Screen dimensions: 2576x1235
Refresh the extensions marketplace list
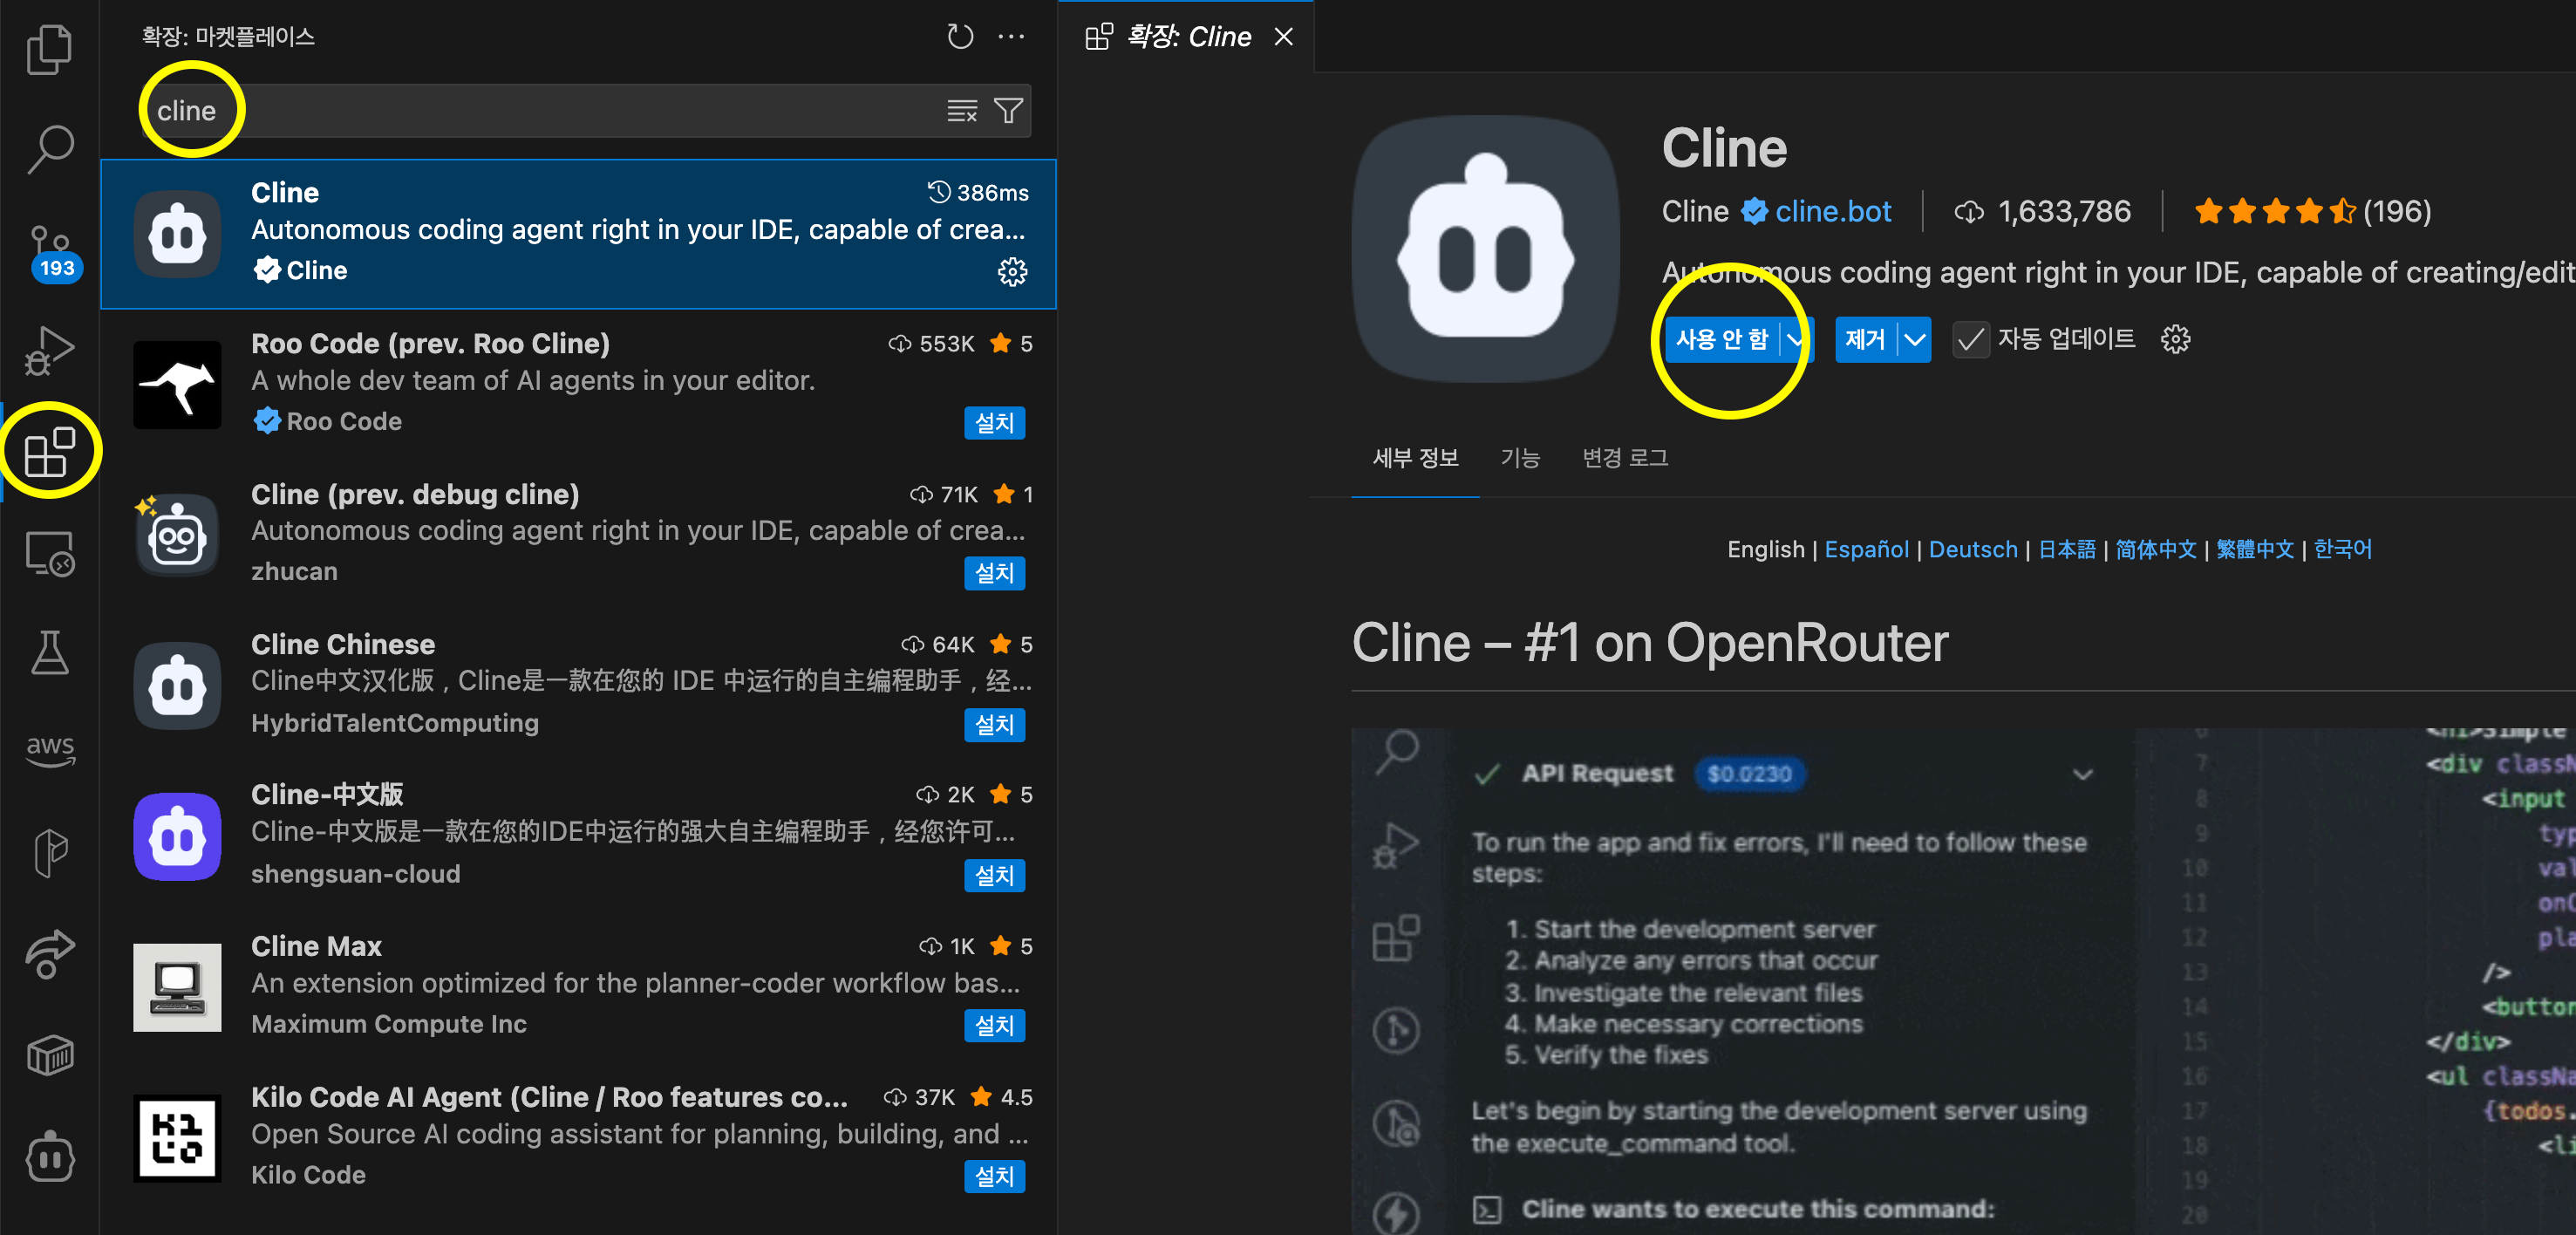coord(959,37)
